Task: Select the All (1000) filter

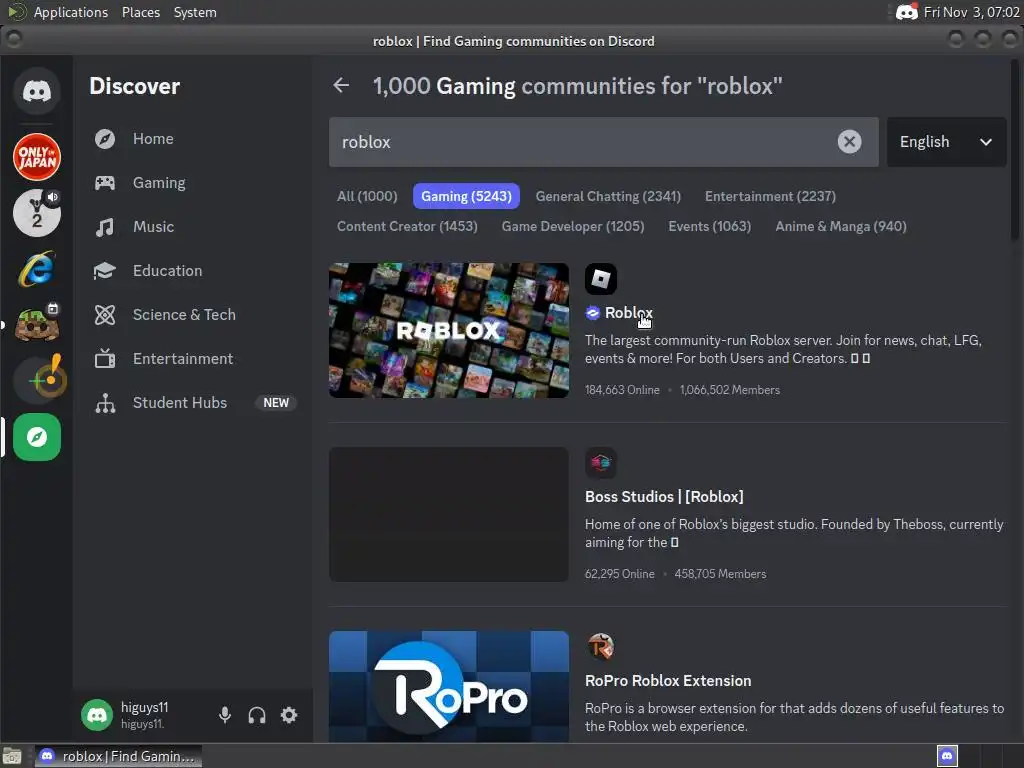Action: pyautogui.click(x=367, y=196)
